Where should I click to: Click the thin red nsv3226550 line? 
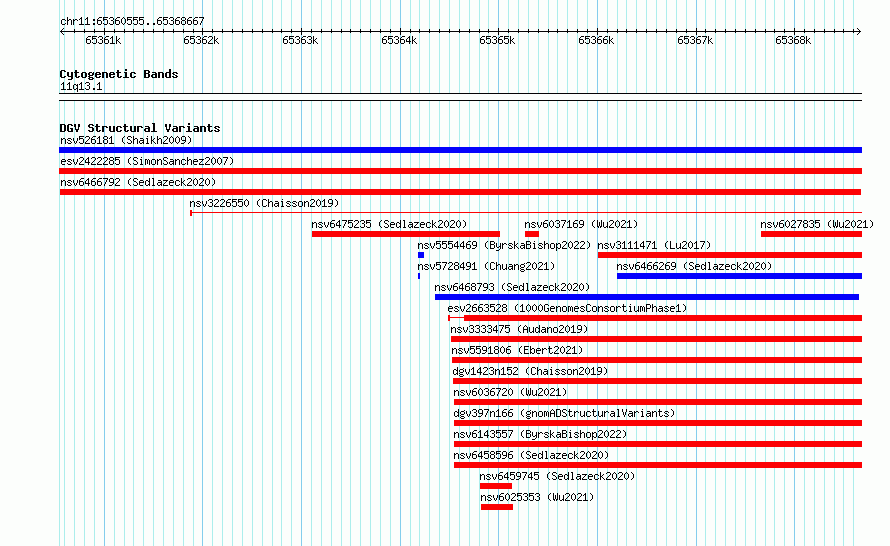(x=526, y=213)
